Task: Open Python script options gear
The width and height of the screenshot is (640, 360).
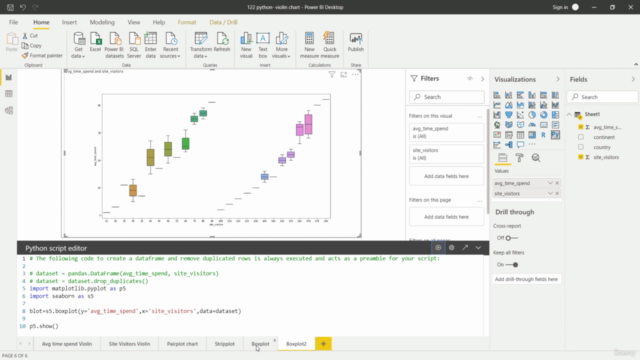Action: point(451,248)
